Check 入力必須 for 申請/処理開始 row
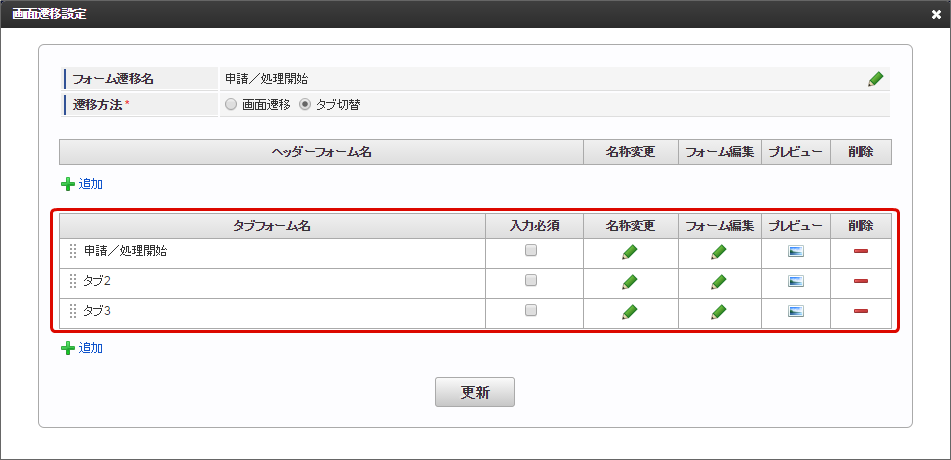 pos(531,250)
